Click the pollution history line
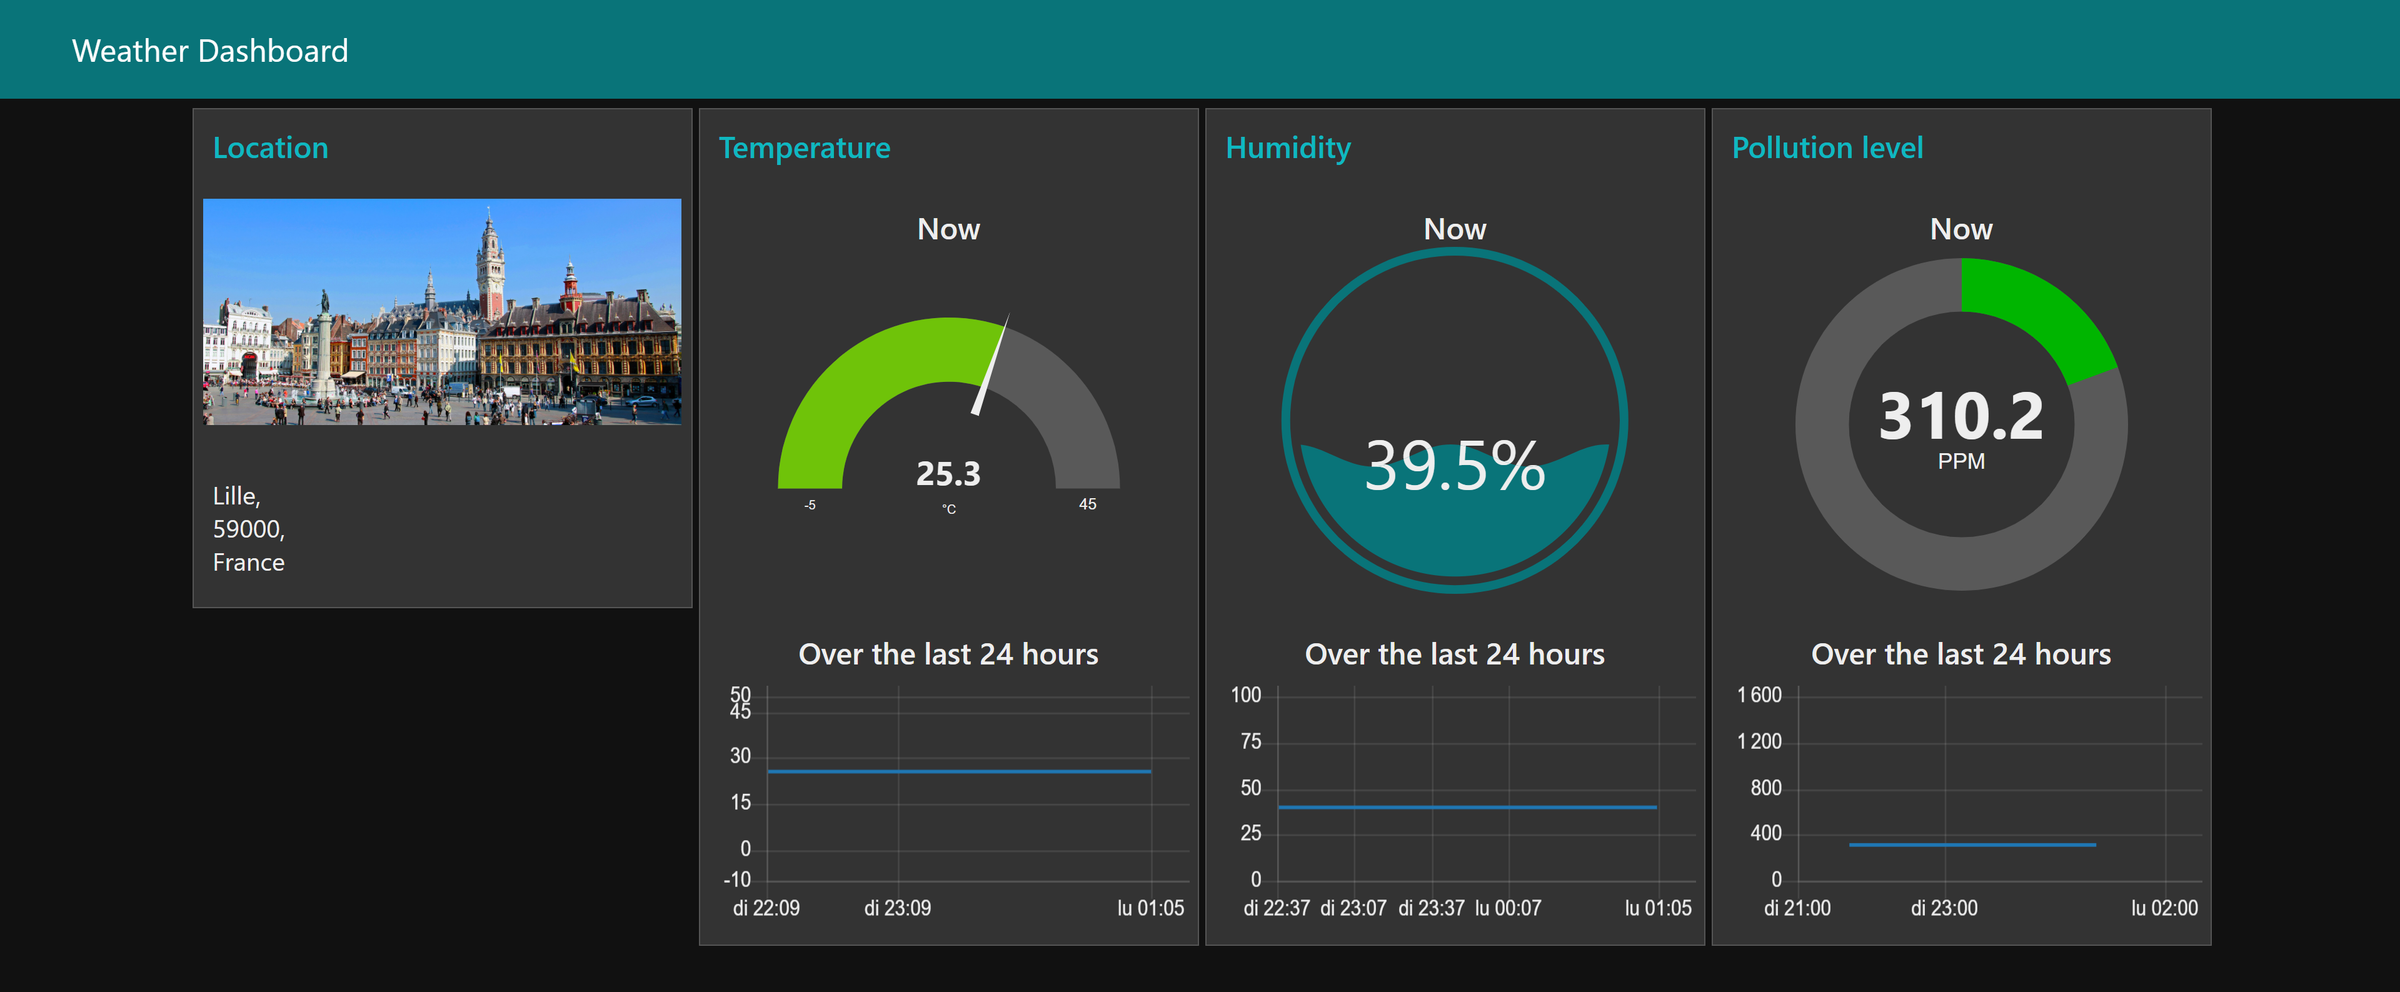Screen dimensions: 2400x992 click(x=1972, y=844)
